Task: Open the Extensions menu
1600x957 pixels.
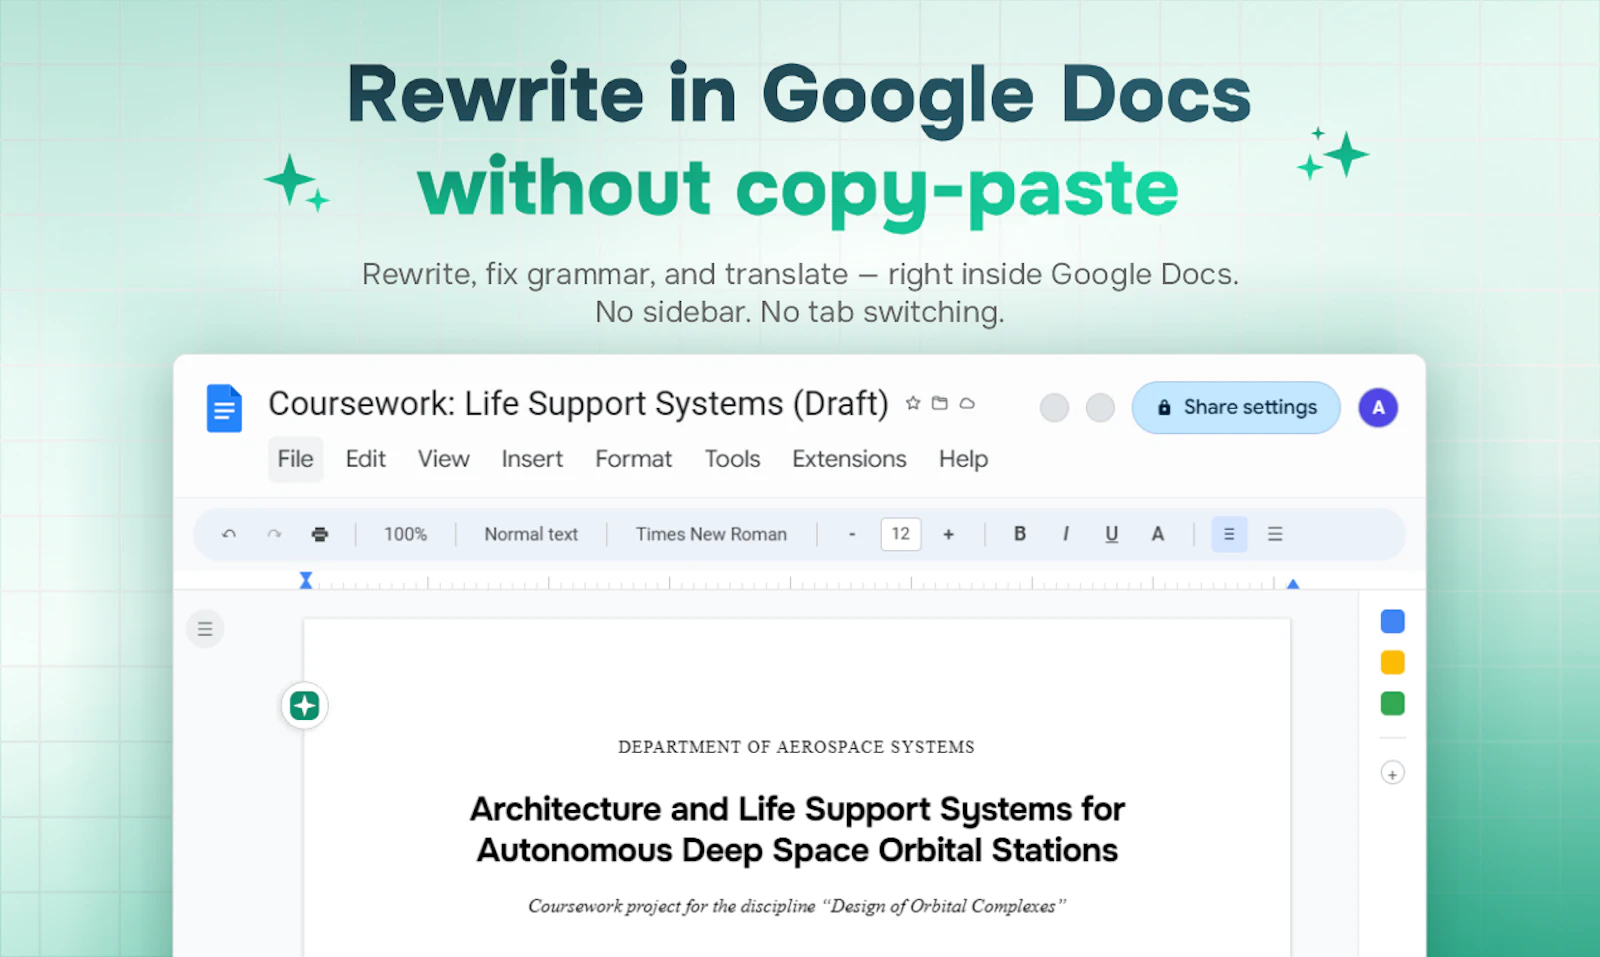Action: [x=849, y=459]
